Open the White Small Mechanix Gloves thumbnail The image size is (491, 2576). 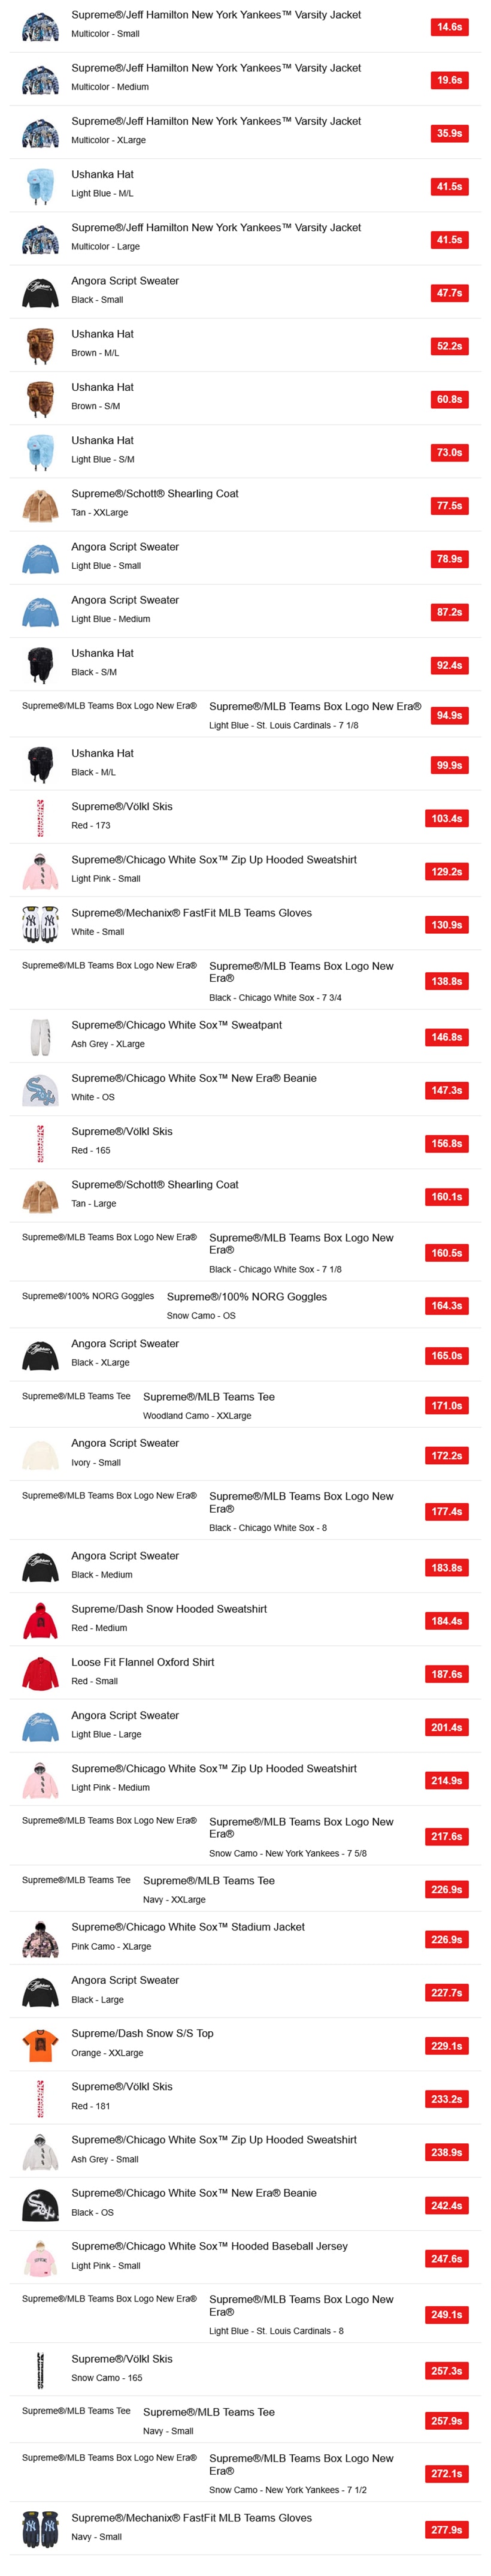tap(40, 924)
